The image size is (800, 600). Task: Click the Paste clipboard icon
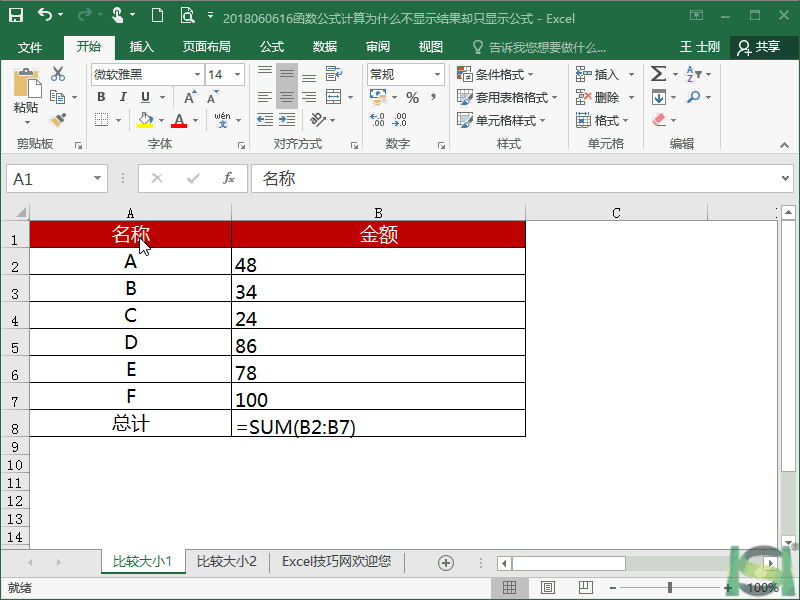click(x=27, y=83)
